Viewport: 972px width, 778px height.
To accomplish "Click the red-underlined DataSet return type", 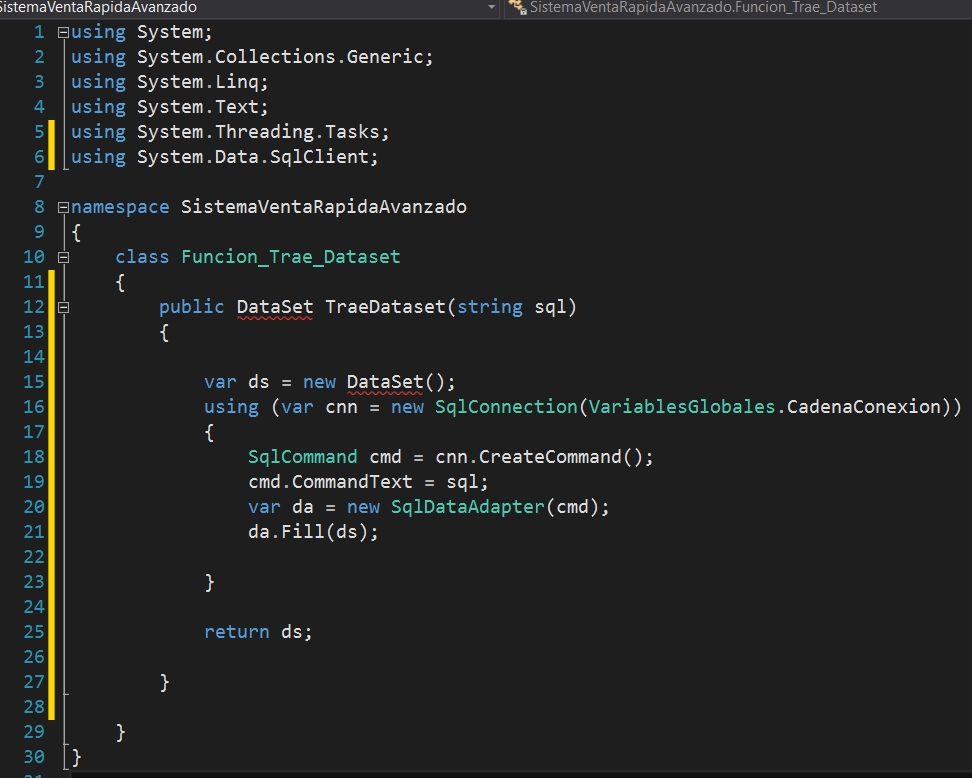I will tap(273, 306).
